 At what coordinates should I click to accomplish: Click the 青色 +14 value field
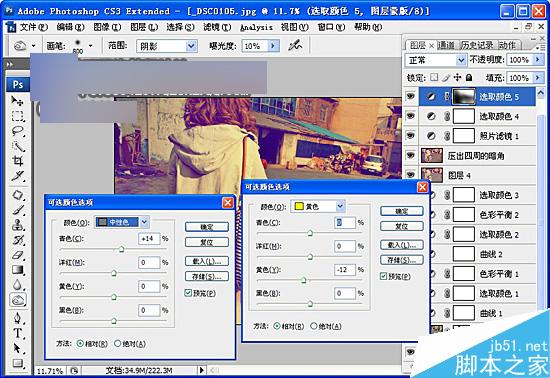(x=149, y=239)
